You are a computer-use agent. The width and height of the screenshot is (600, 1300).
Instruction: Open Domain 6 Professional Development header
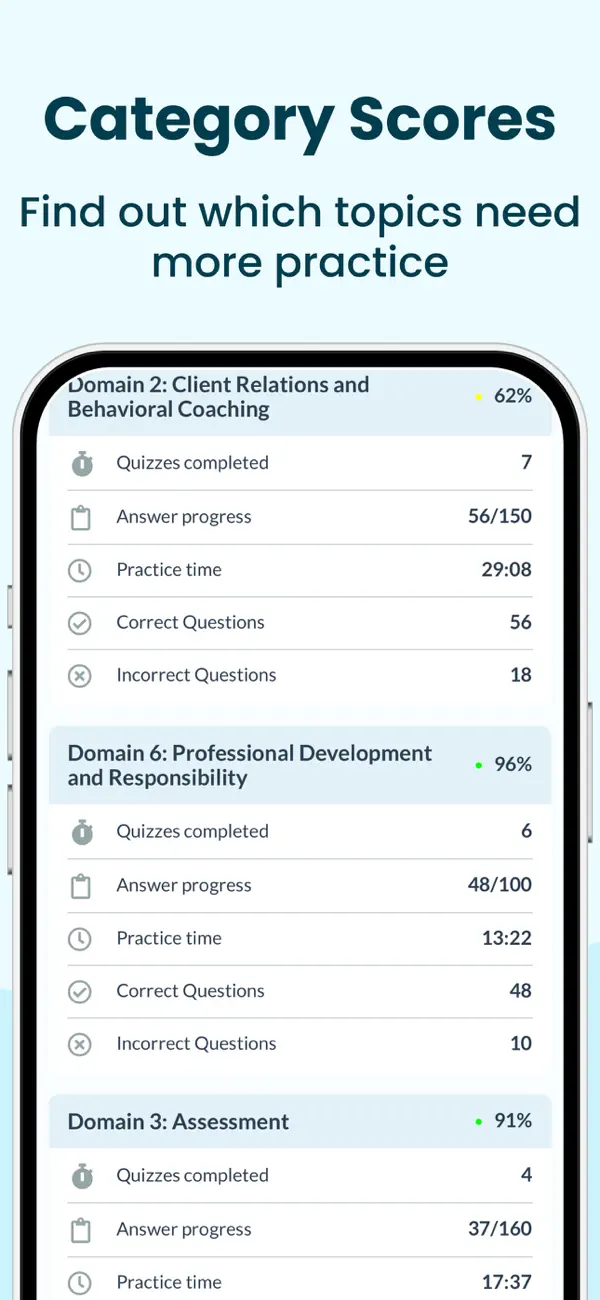(300, 765)
